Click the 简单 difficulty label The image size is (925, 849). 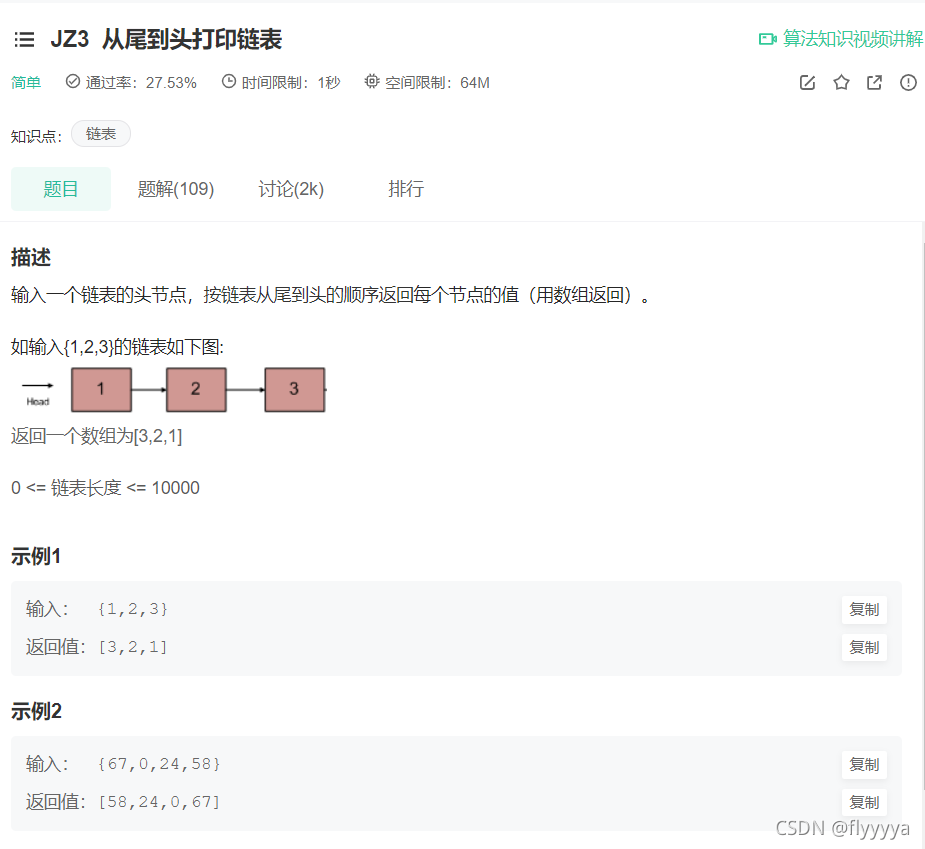point(26,83)
